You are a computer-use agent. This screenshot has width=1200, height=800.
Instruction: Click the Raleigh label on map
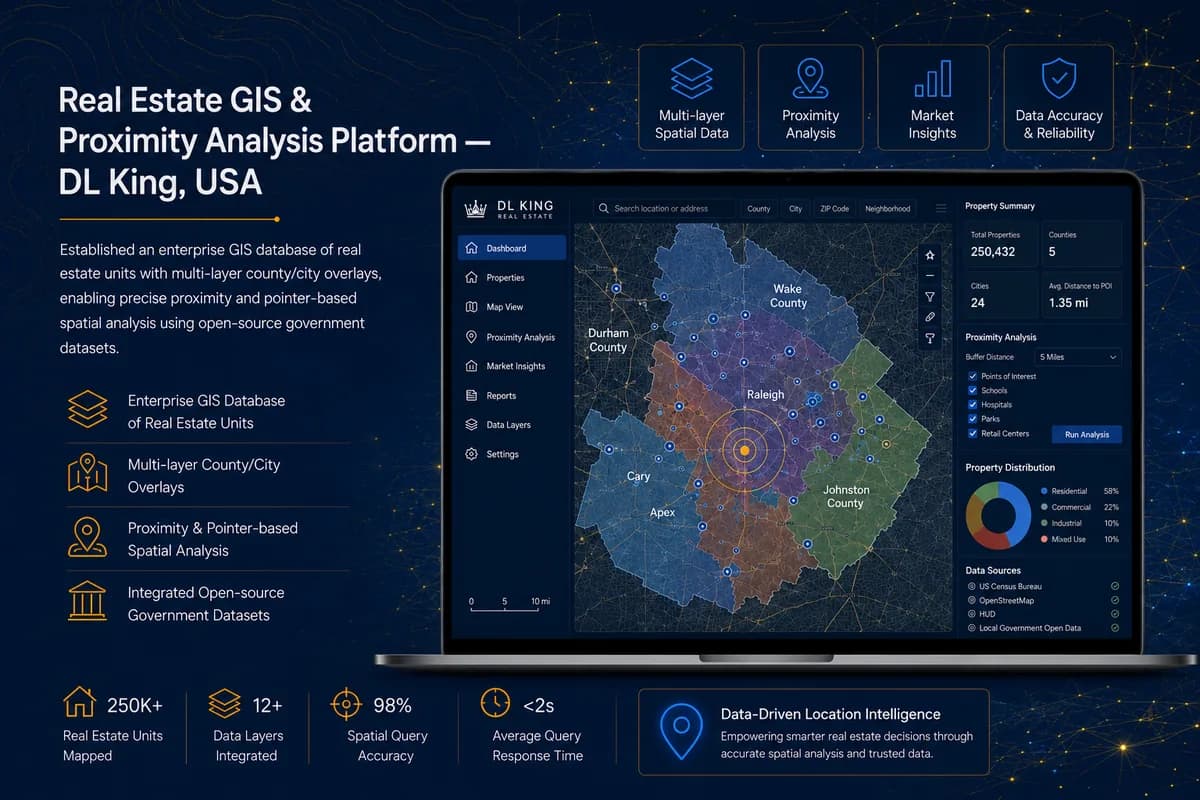pos(766,395)
